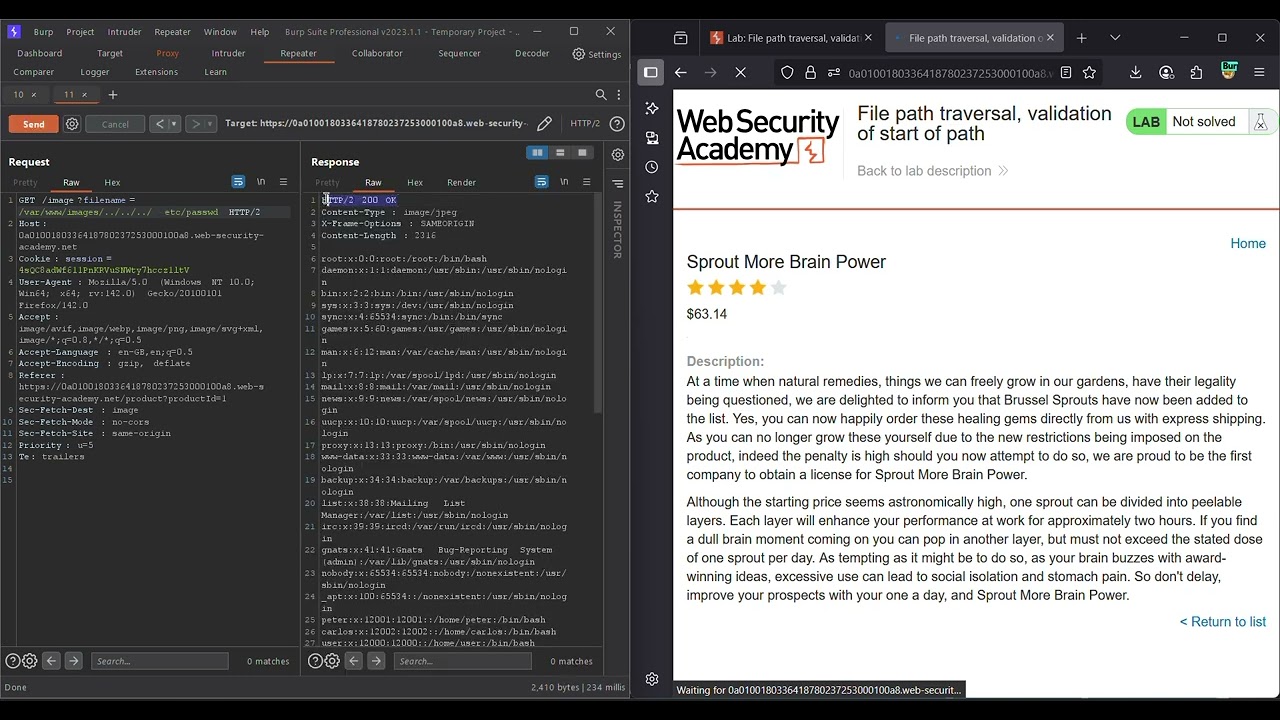Edit target with the pencil icon
This screenshot has height=720, width=1280.
click(544, 124)
